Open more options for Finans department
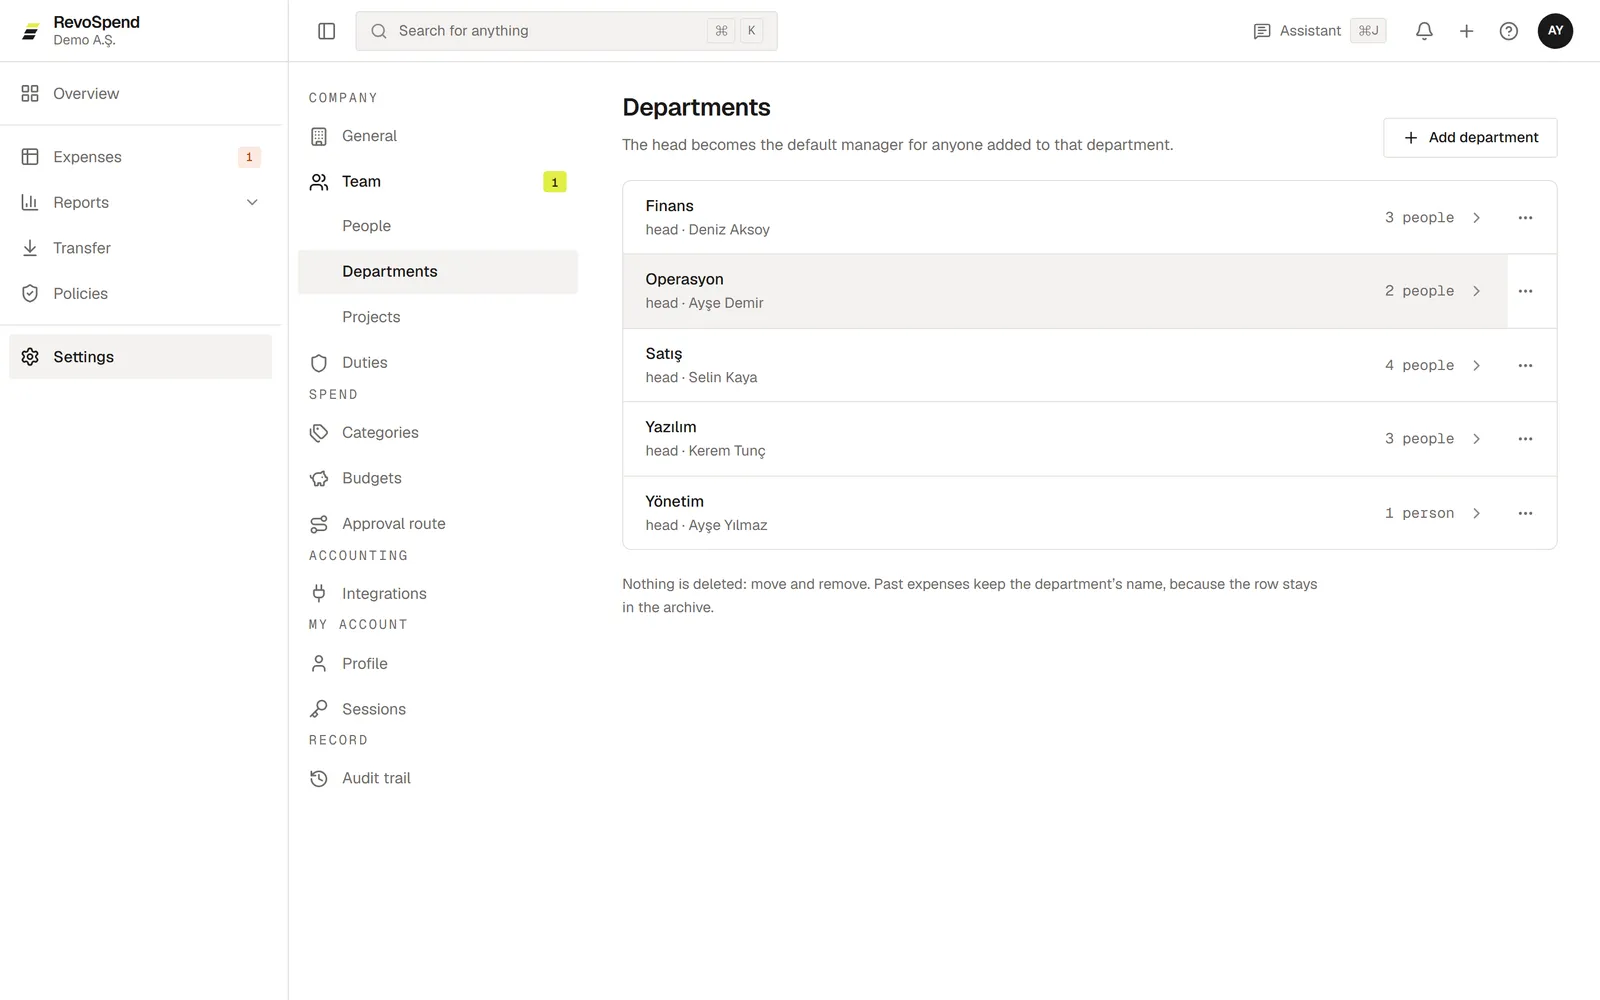 click(1525, 218)
